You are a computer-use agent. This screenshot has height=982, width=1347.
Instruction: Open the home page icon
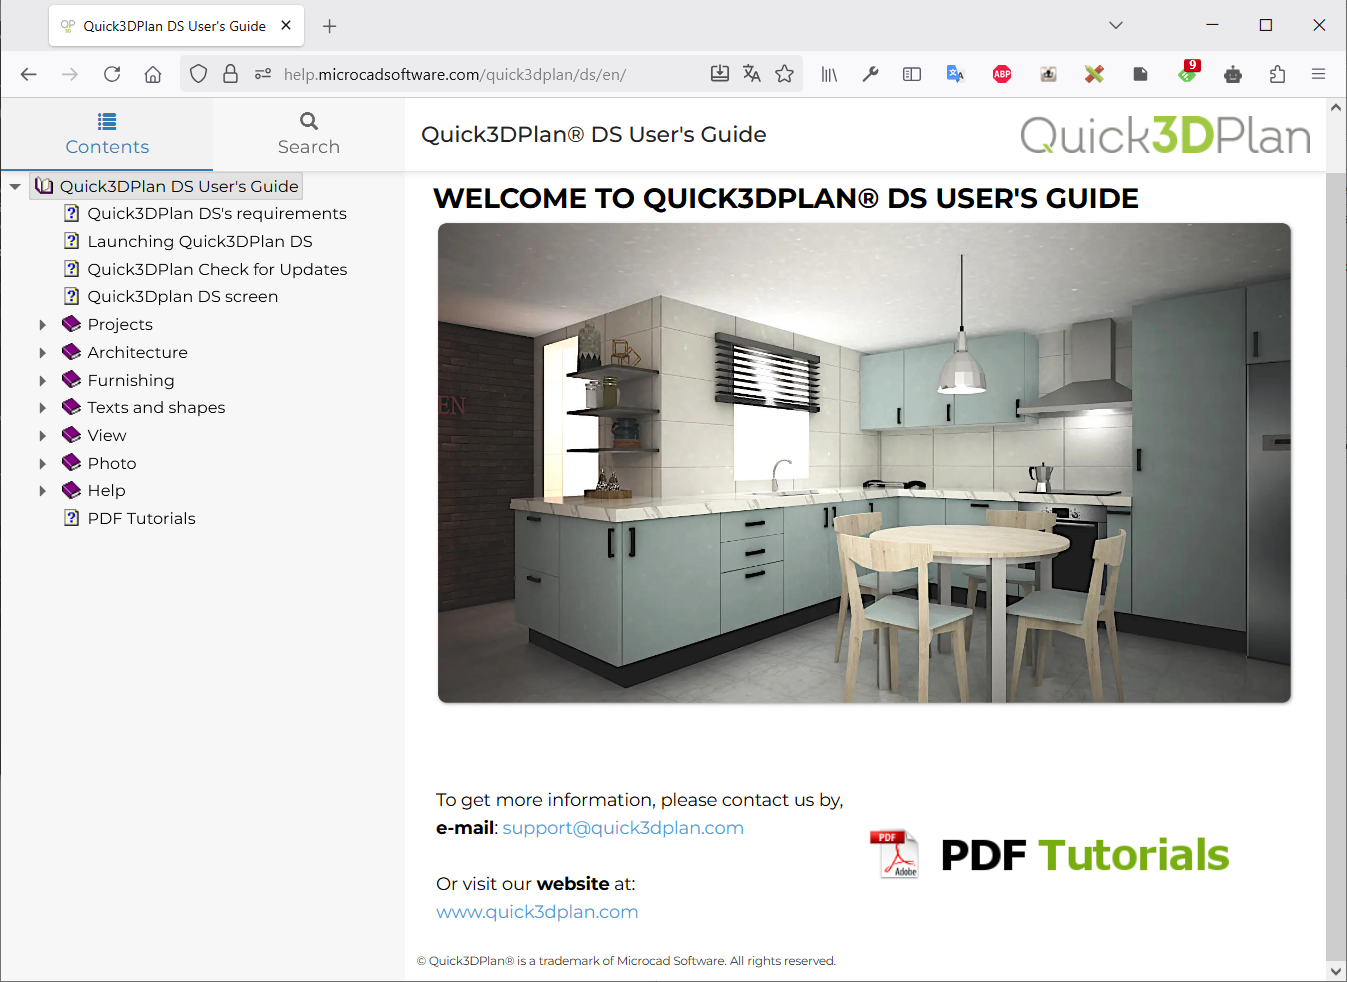153,74
